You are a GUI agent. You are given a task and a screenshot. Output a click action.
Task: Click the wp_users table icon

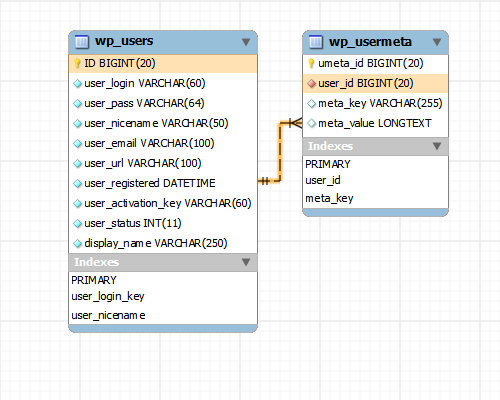(82, 42)
